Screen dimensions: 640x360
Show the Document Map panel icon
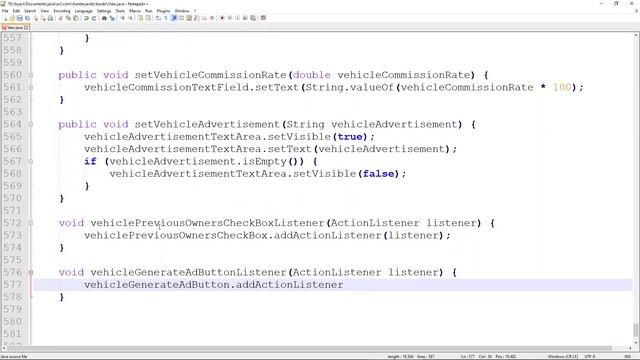coord(189,18)
